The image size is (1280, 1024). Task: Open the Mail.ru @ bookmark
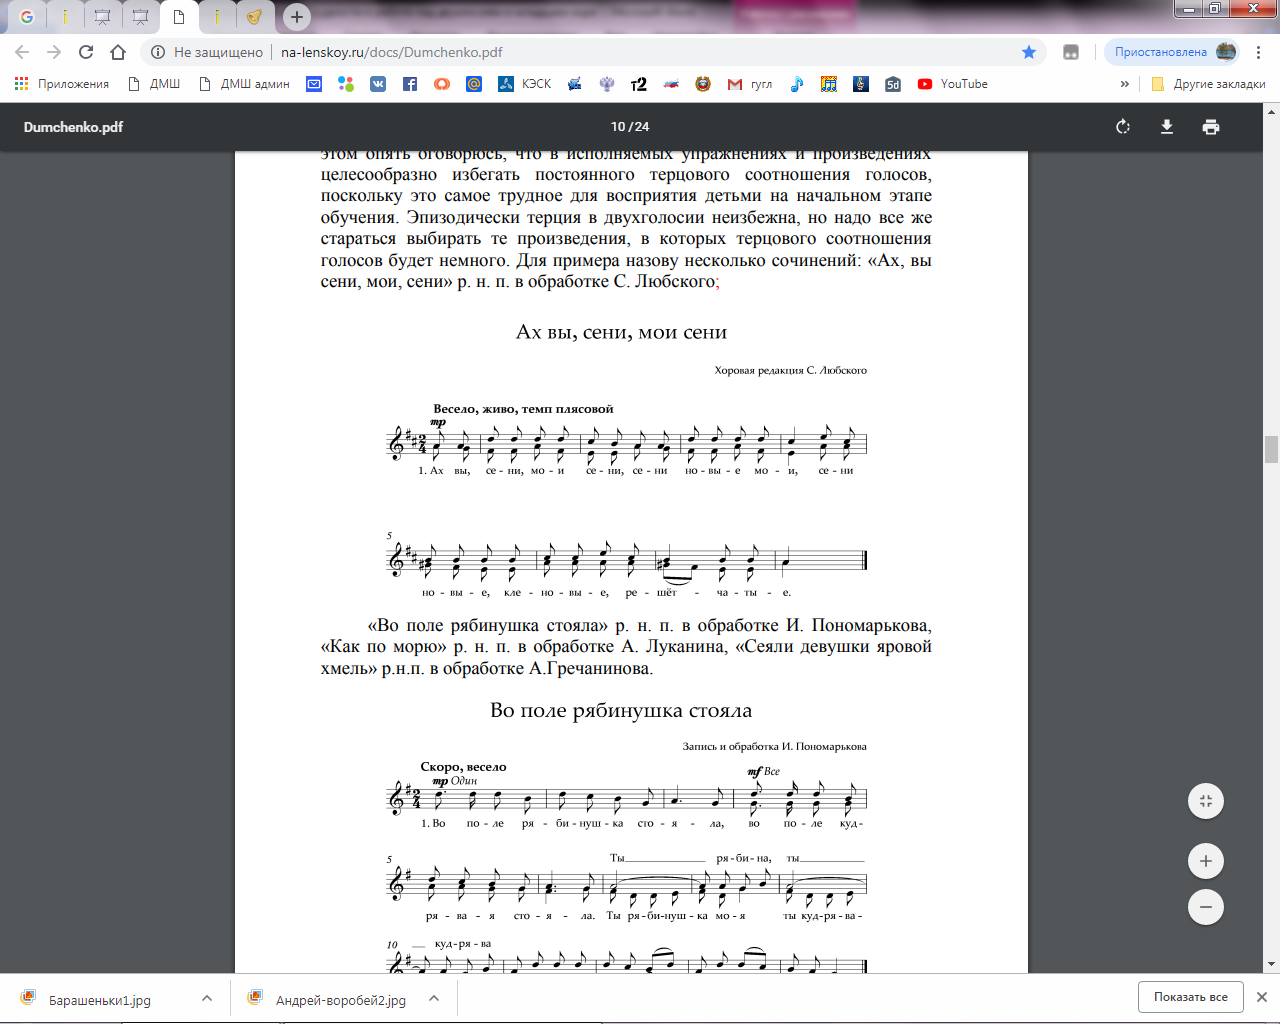tap(474, 84)
